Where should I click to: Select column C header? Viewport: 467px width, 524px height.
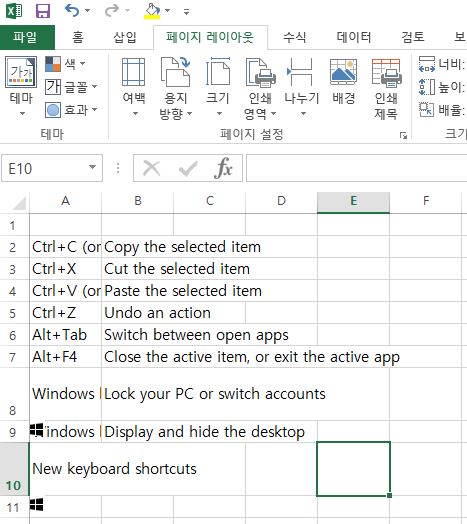(x=210, y=201)
